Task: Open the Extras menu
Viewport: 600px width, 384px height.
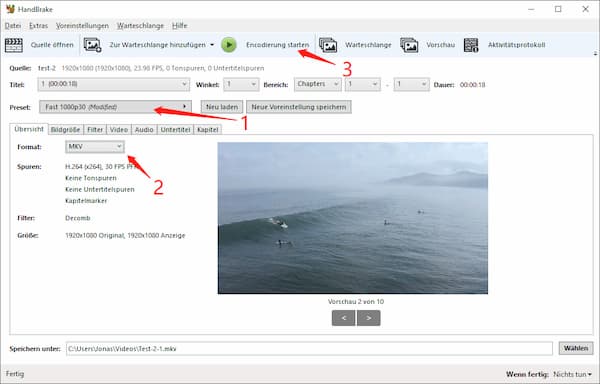Action: click(38, 26)
